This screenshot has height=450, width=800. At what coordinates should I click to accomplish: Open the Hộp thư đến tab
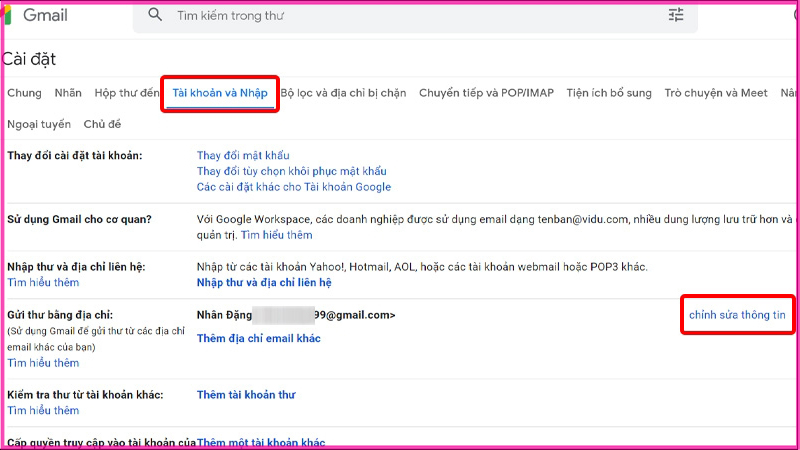(127, 93)
